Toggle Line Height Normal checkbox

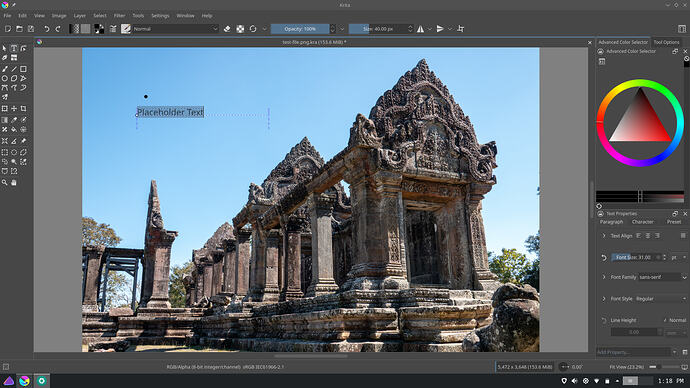coord(665,320)
